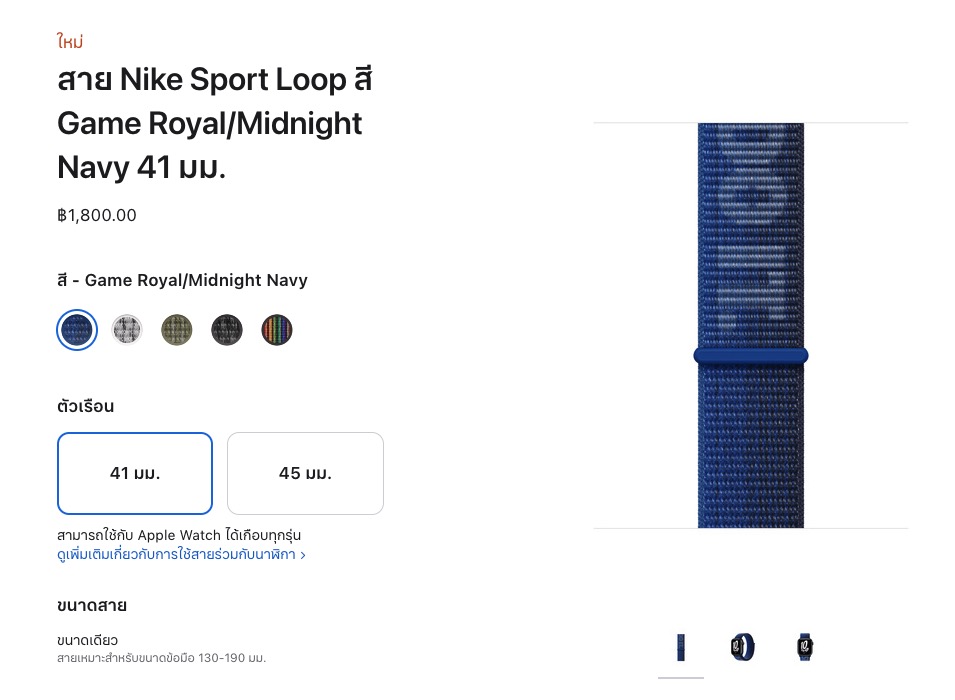Open the band compatibility learn-more link

pos(181,554)
